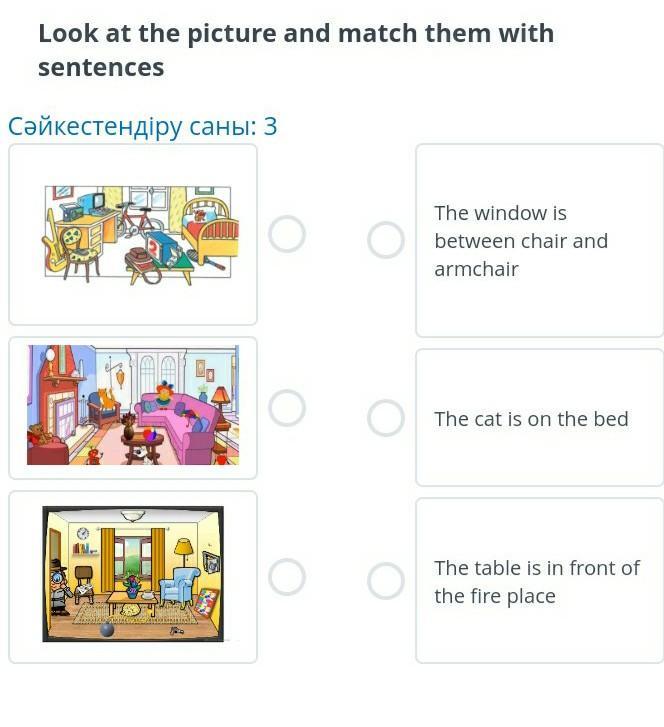Choose the radio for 'The table is in front of the fire place'

386,581
